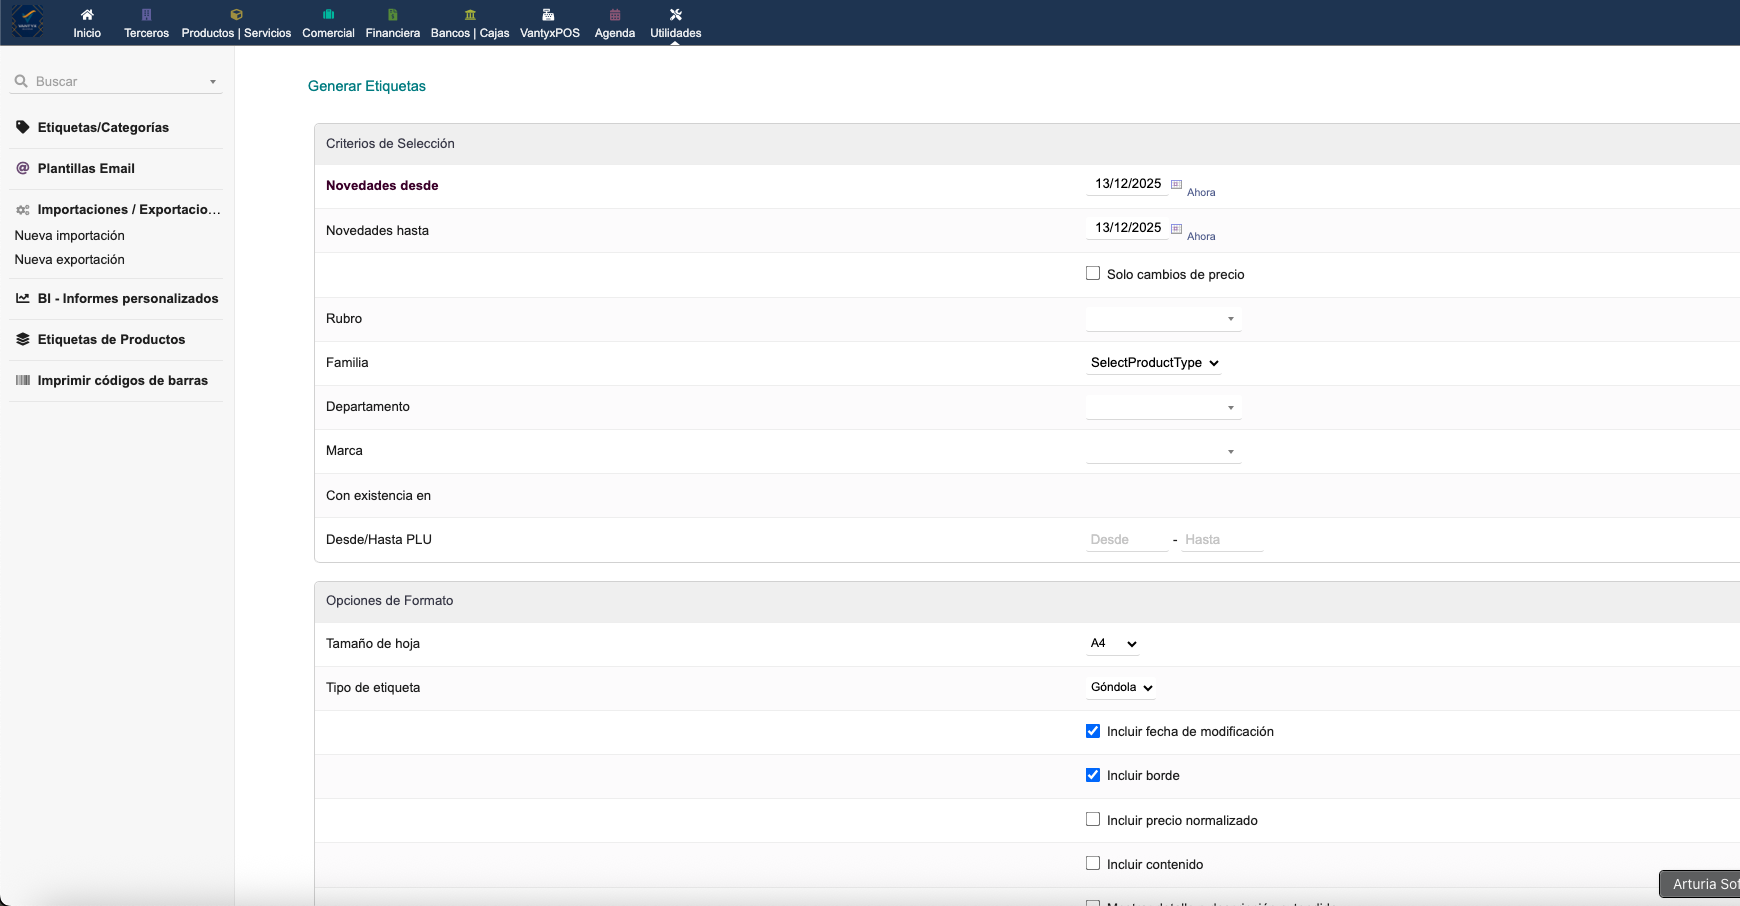Uncheck Incluir fecha de modificación
Screen dimensions: 1740x906
pos(1093,731)
